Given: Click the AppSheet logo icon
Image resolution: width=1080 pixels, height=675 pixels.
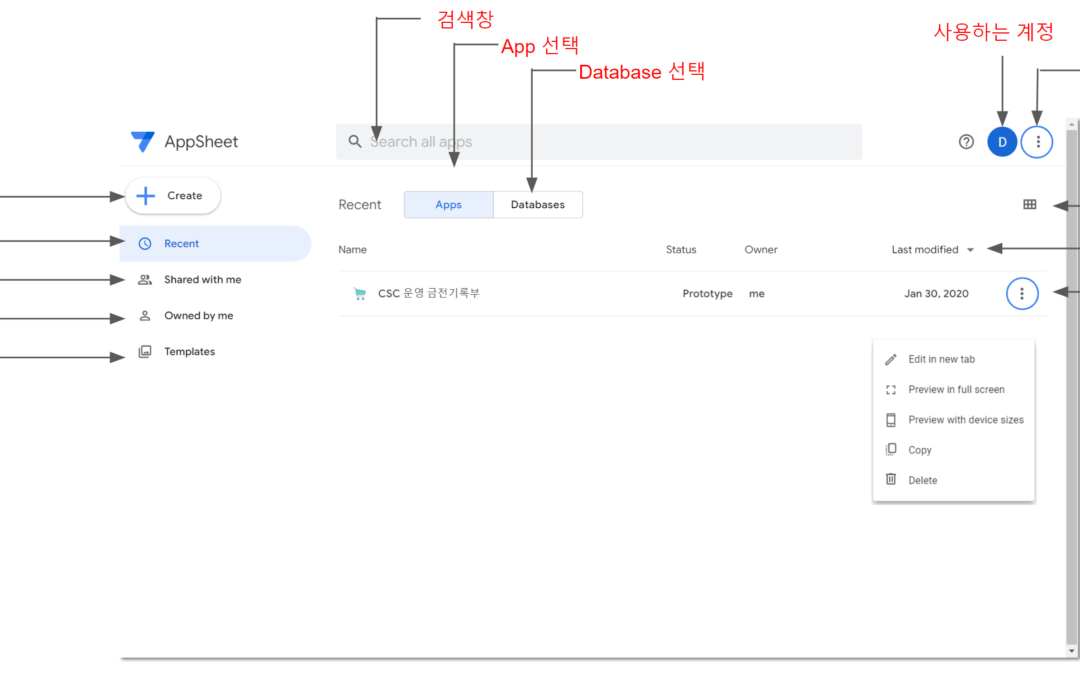Looking at the screenshot, I should (x=143, y=142).
